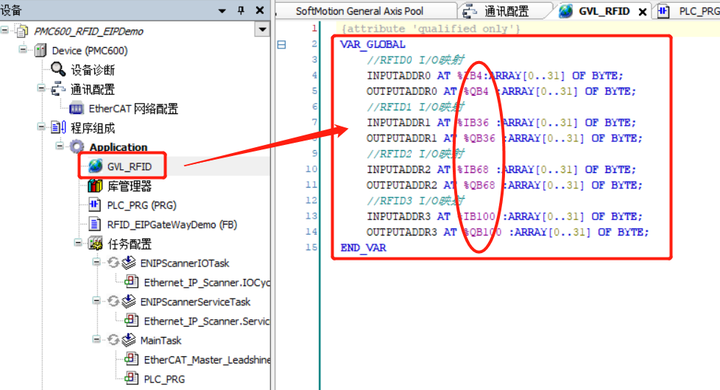Select the 设备诊断 magnifier icon
Image resolution: width=720 pixels, height=390 pixels.
[x=58, y=69]
